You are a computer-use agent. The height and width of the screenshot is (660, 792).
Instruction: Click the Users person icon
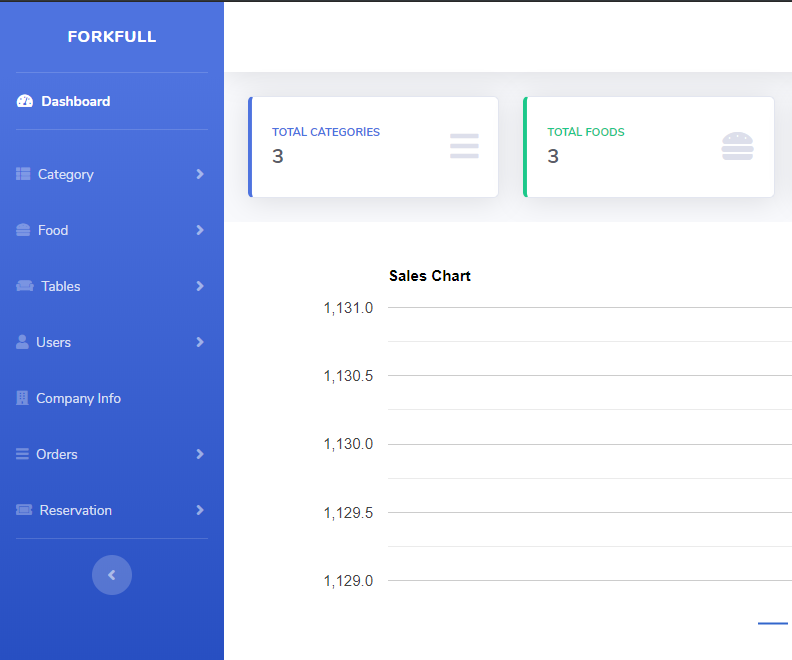coord(22,342)
